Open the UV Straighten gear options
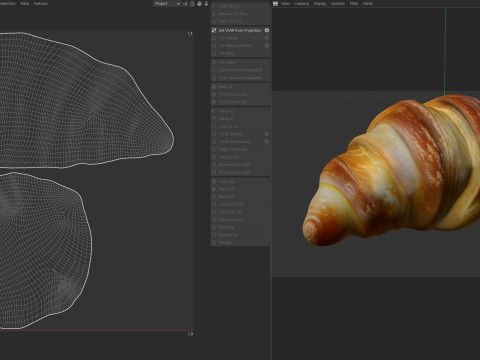 267,134
